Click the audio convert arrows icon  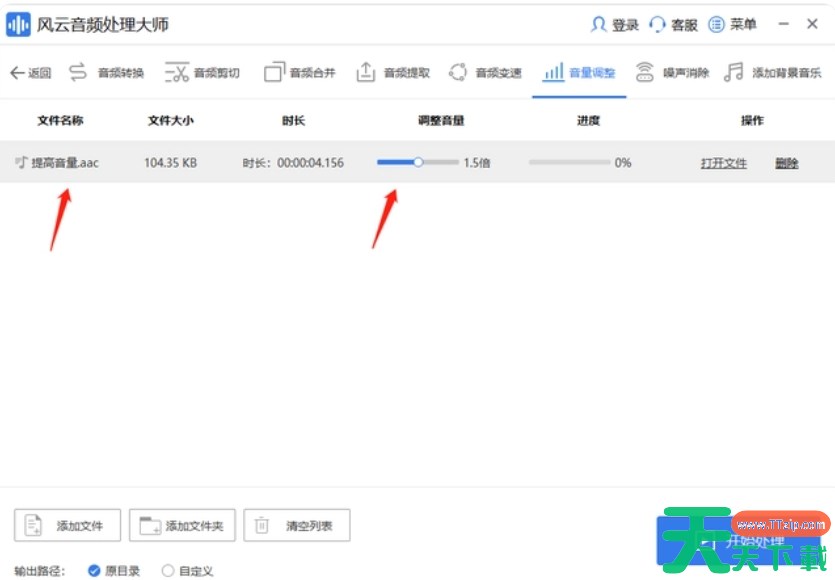point(78,72)
